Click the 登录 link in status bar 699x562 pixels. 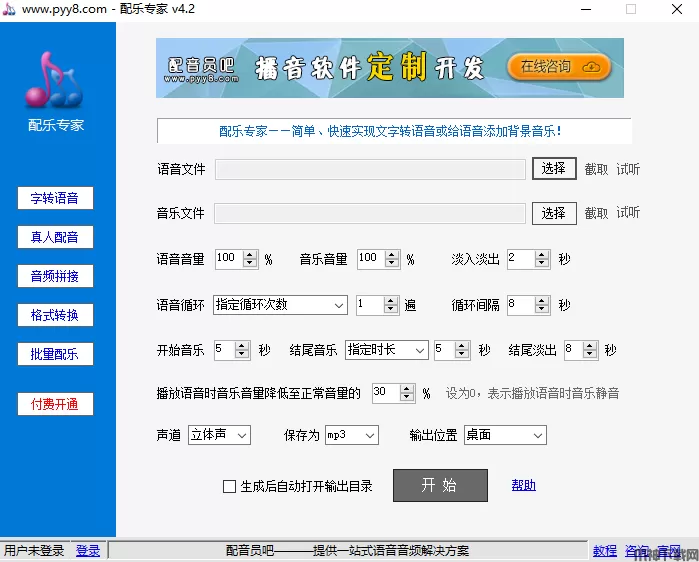[x=88, y=551]
